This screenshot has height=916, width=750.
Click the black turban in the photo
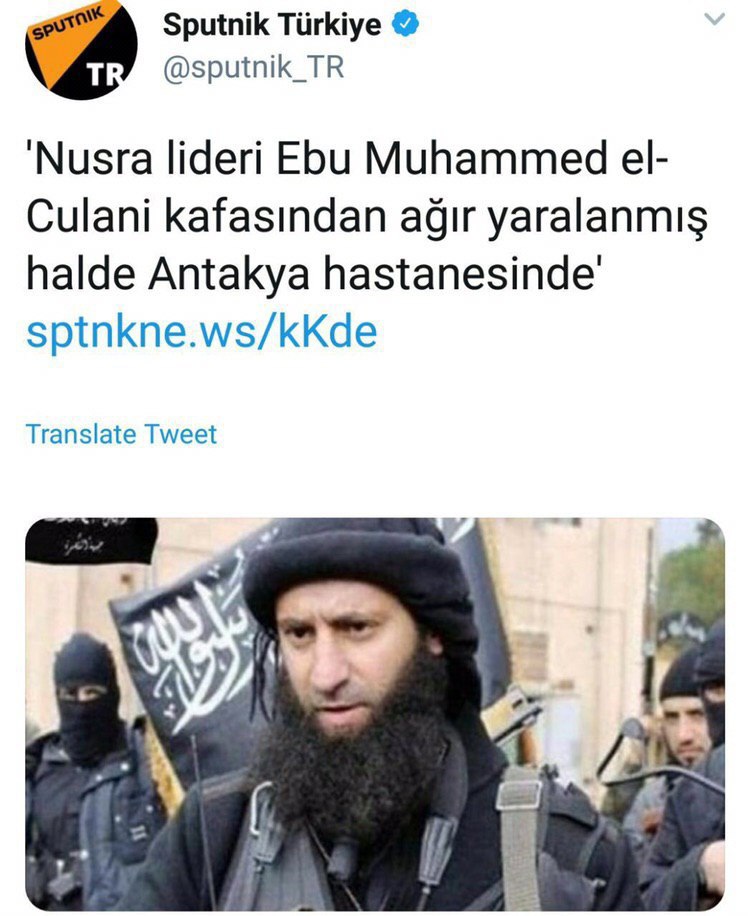pyautogui.click(x=362, y=578)
